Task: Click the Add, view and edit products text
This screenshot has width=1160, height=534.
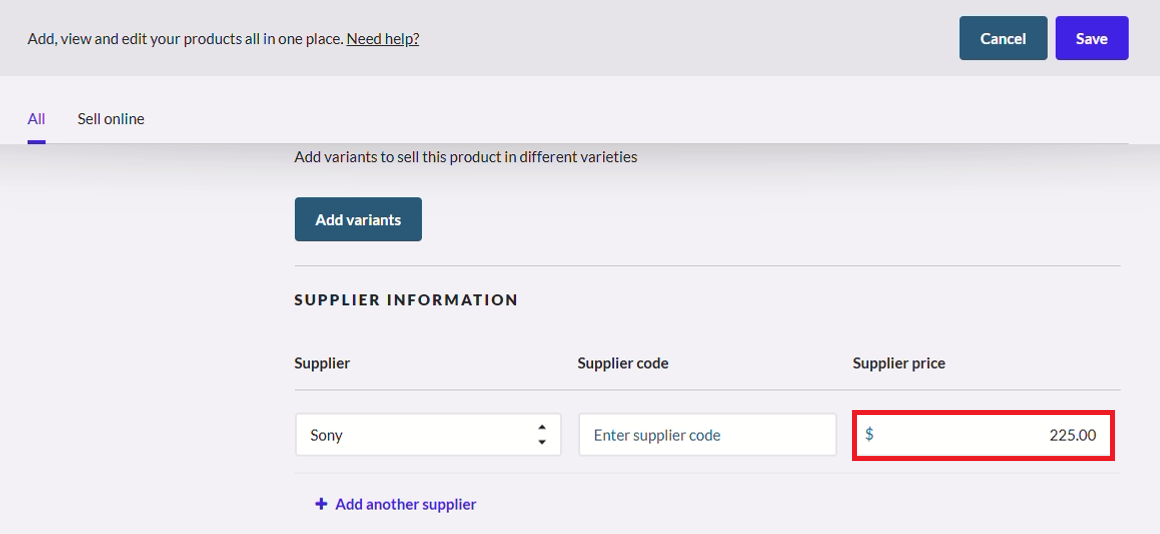Action: 186,38
